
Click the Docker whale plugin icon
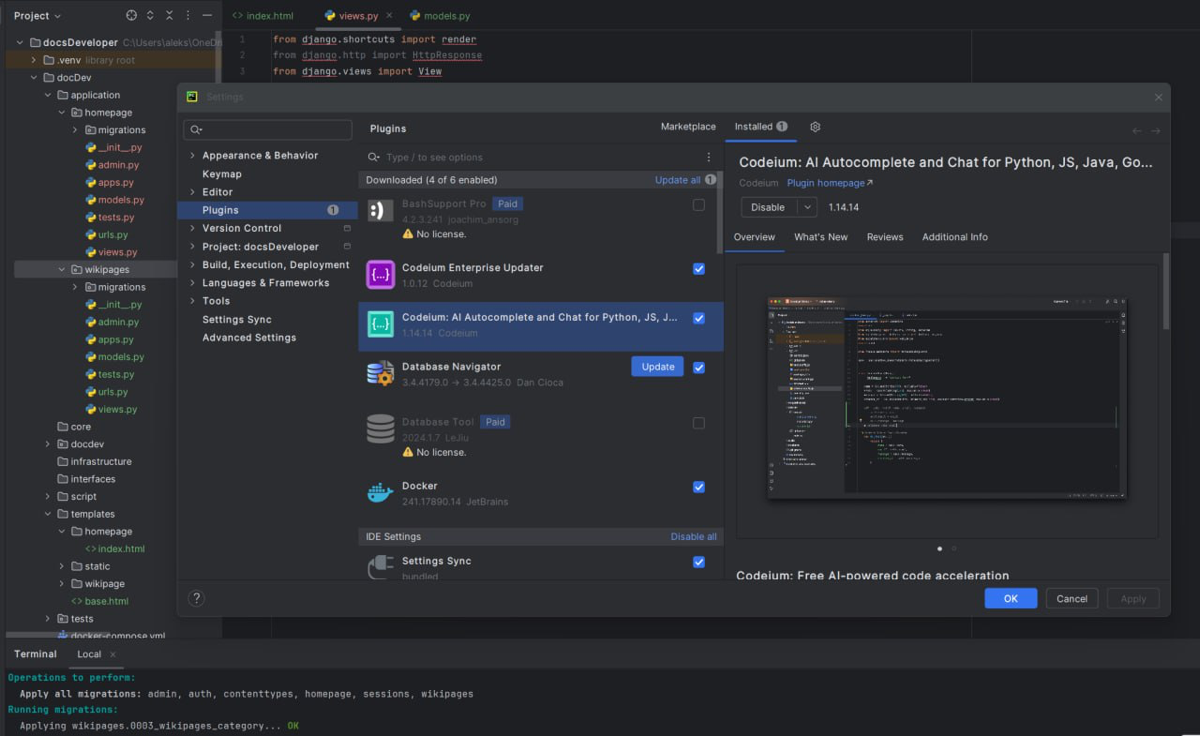(x=380, y=493)
